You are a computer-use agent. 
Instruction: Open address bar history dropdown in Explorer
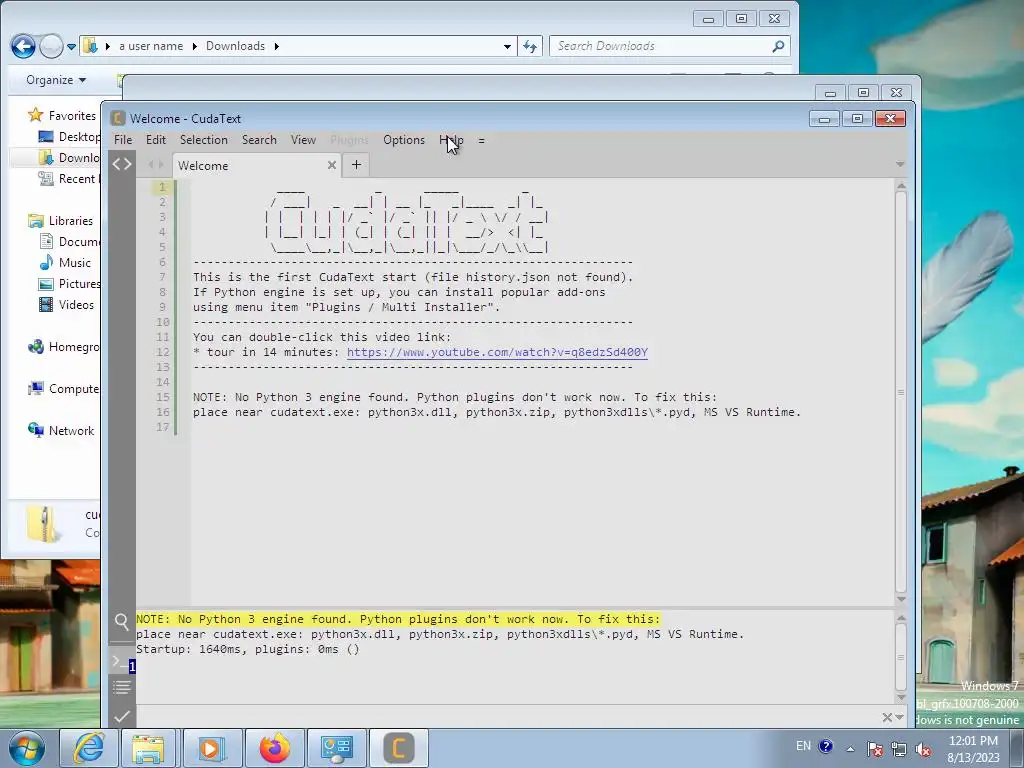click(x=507, y=46)
